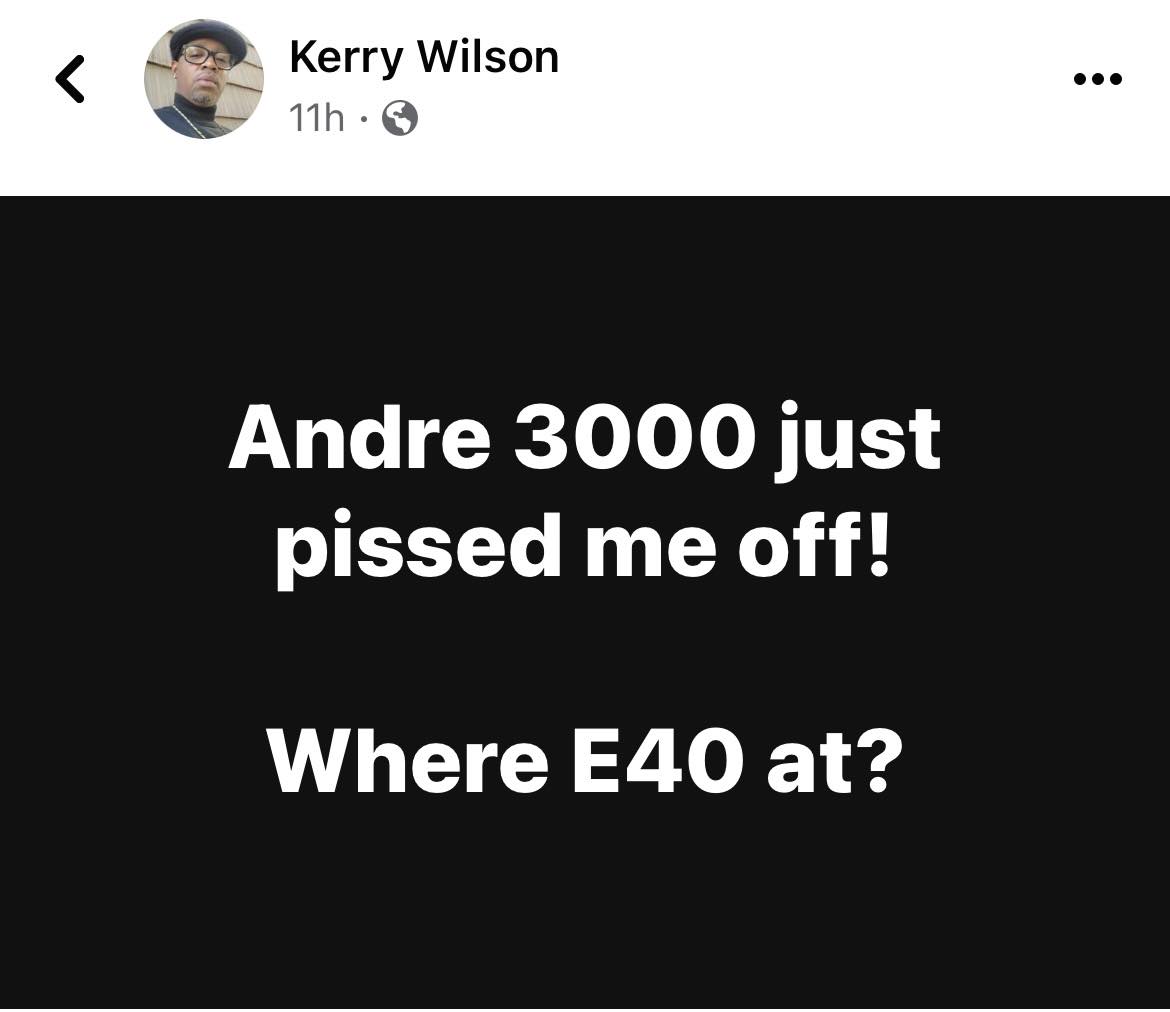Tap the "Andre 3000 just" text line

click(x=584, y=439)
